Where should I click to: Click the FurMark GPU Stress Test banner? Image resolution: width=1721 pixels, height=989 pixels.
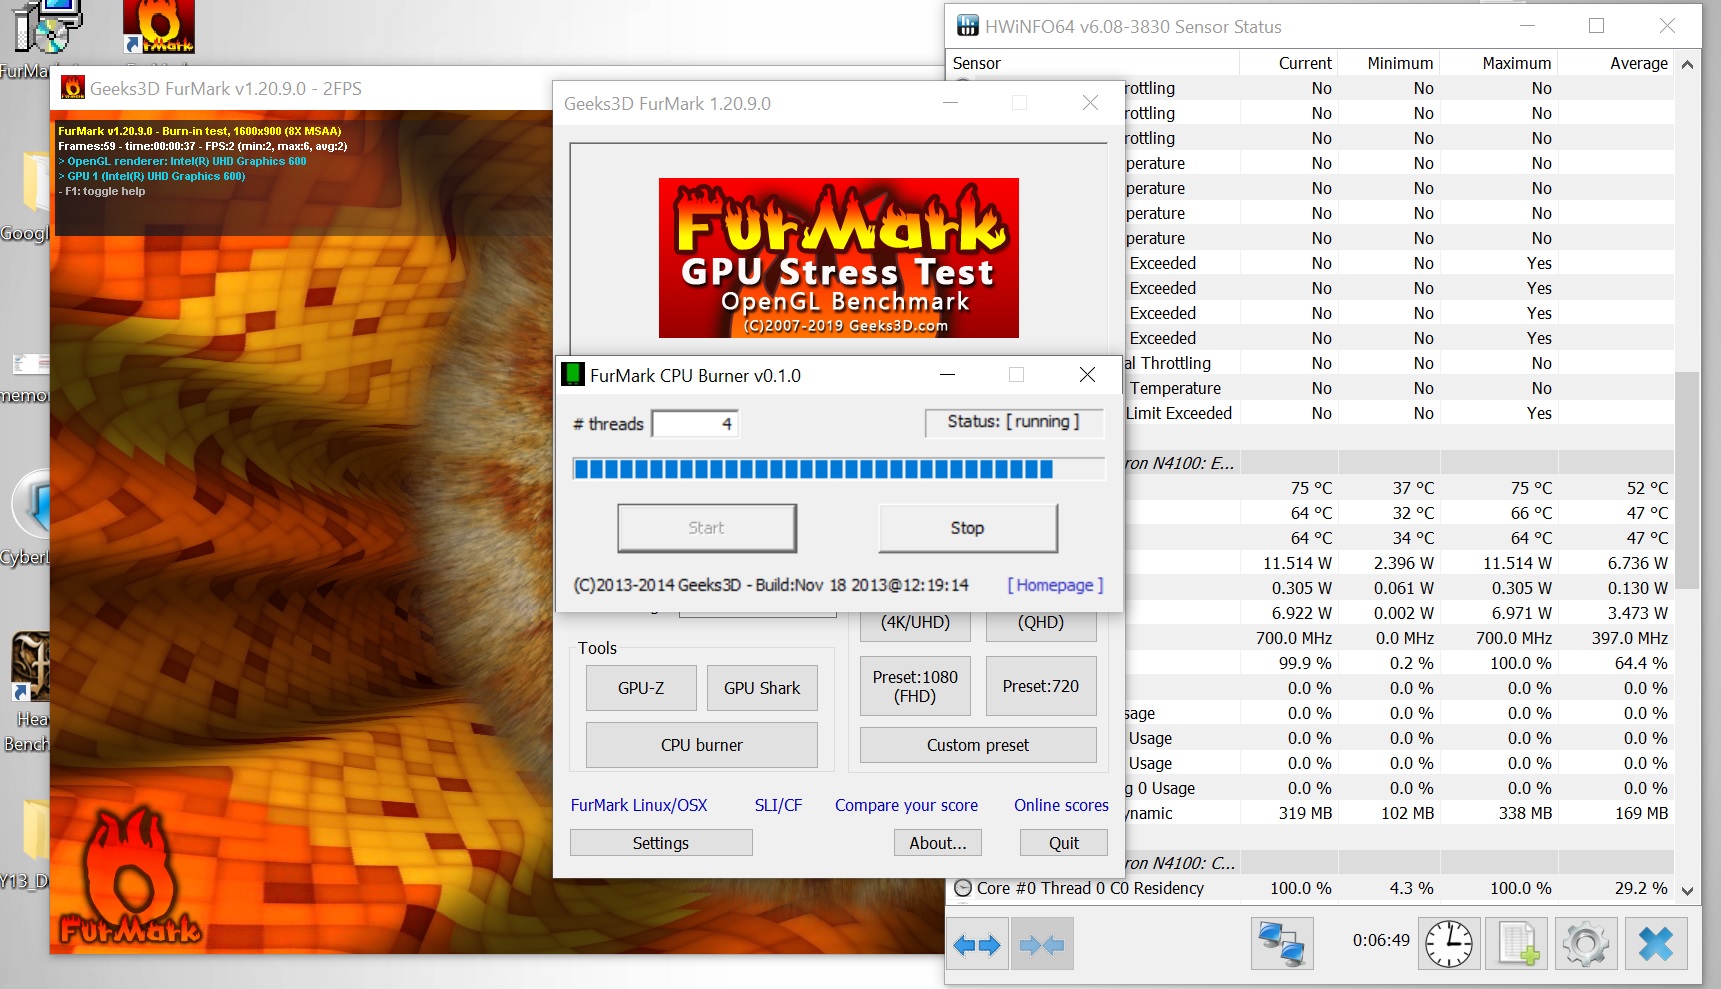tap(839, 258)
